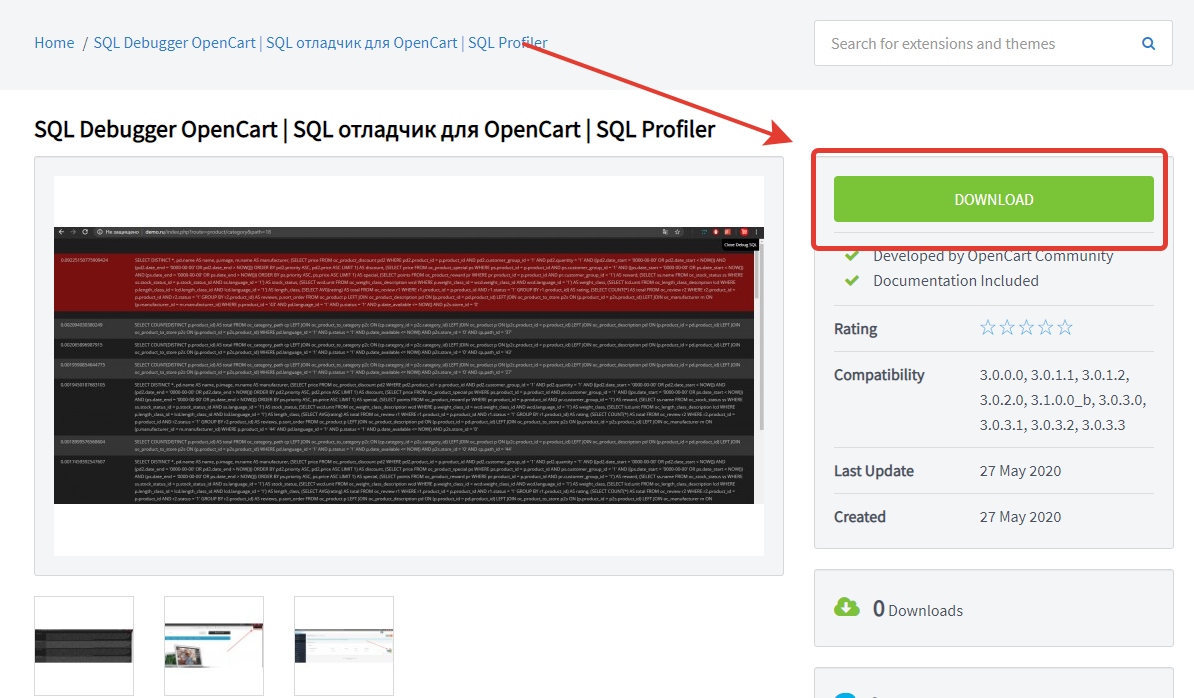Open the SQL Debugger OpenCart breadcrumb link
Viewport: 1194px width, 698px height.
[320, 43]
